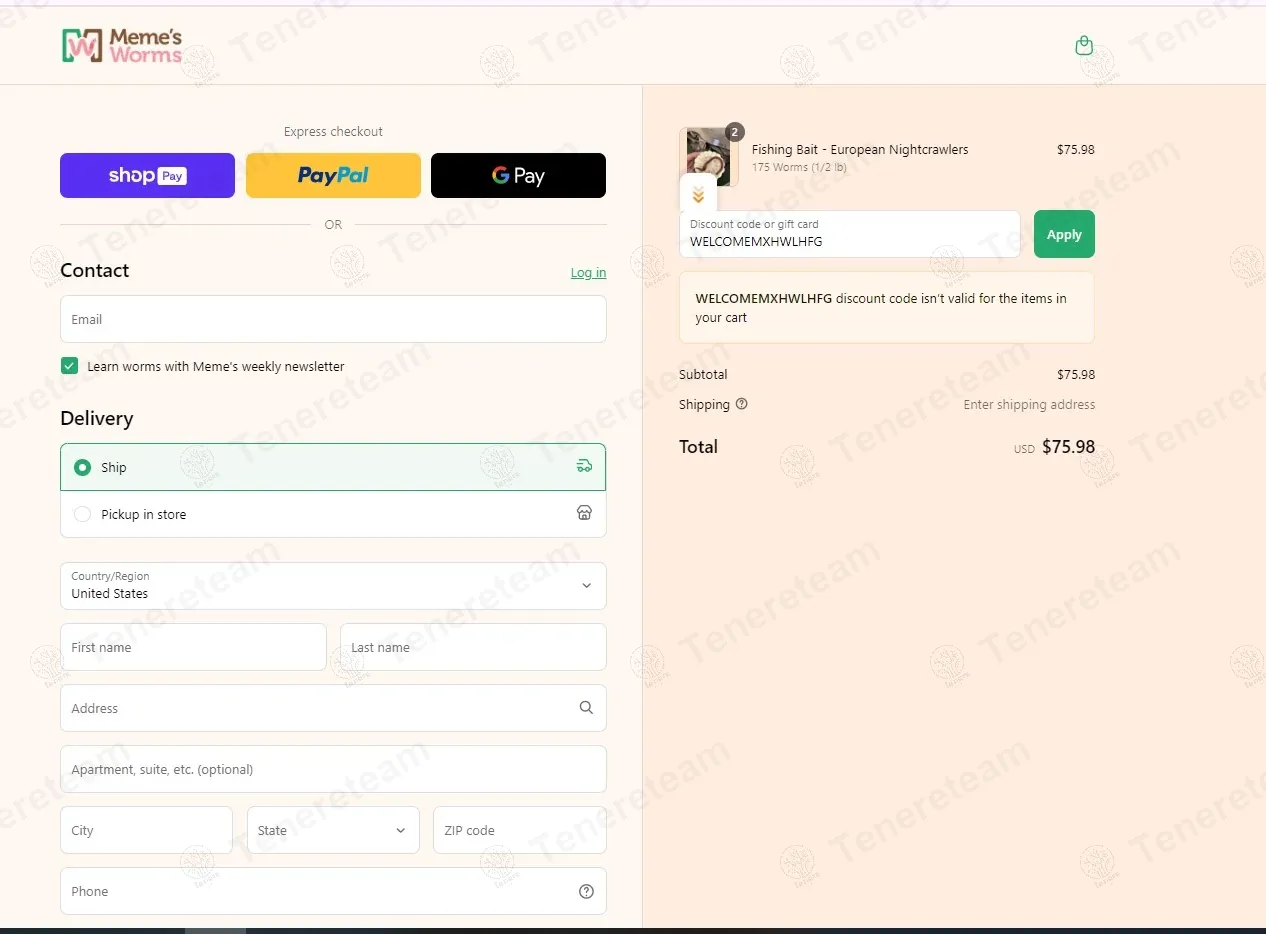Viewport: 1266px width, 934px height.
Task: Focus the First name field
Action: (193, 647)
